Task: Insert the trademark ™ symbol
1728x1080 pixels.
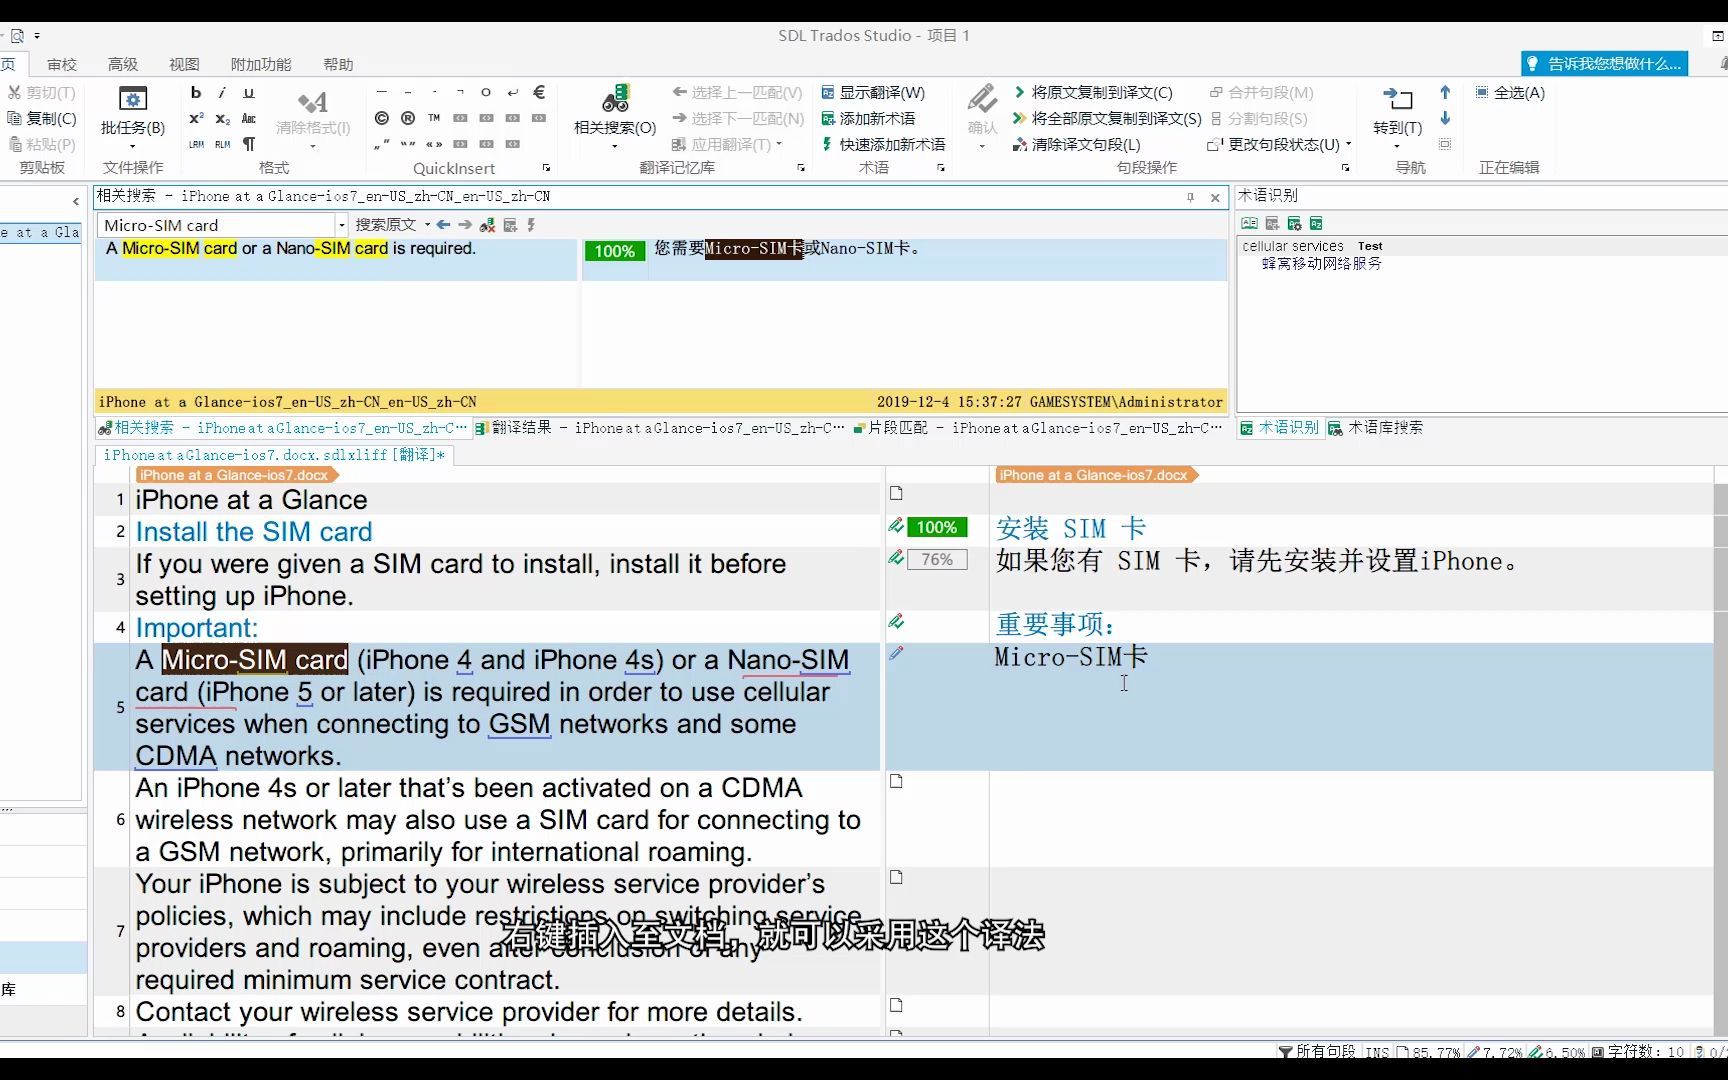Action: (434, 118)
